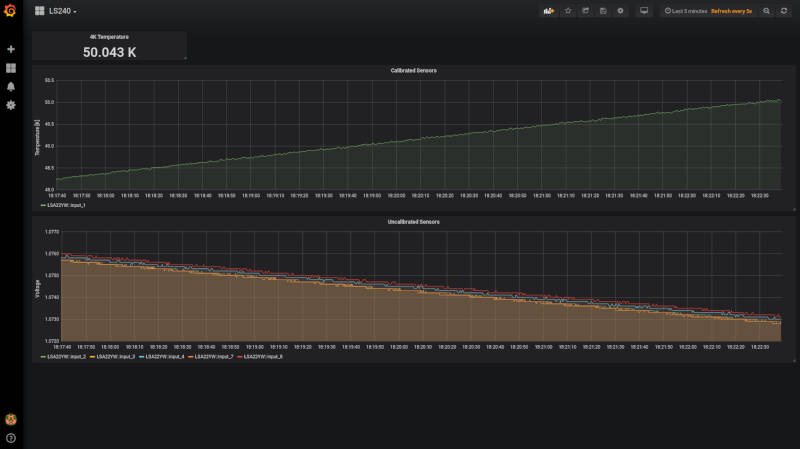Click the Refresh every 5s label

[731, 11]
